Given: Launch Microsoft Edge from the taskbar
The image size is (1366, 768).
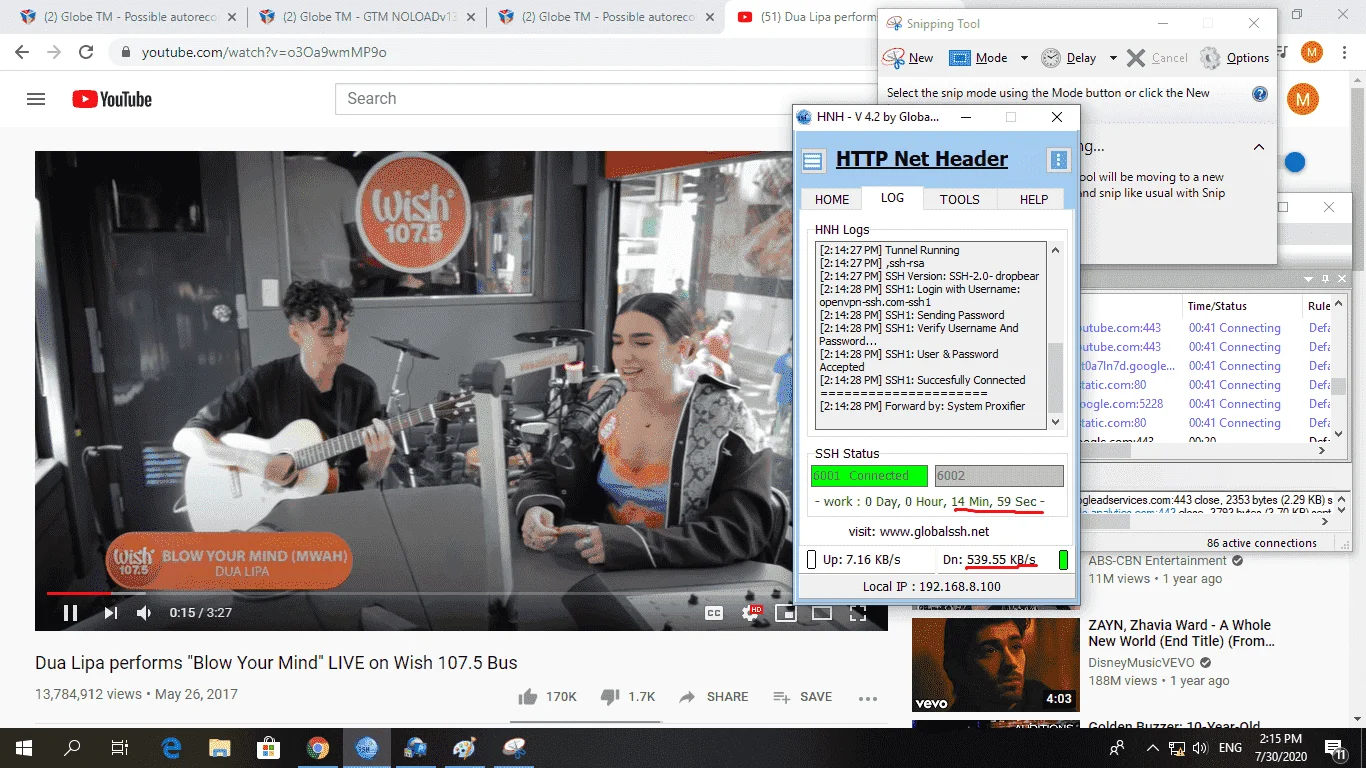Looking at the screenshot, I should (x=171, y=747).
